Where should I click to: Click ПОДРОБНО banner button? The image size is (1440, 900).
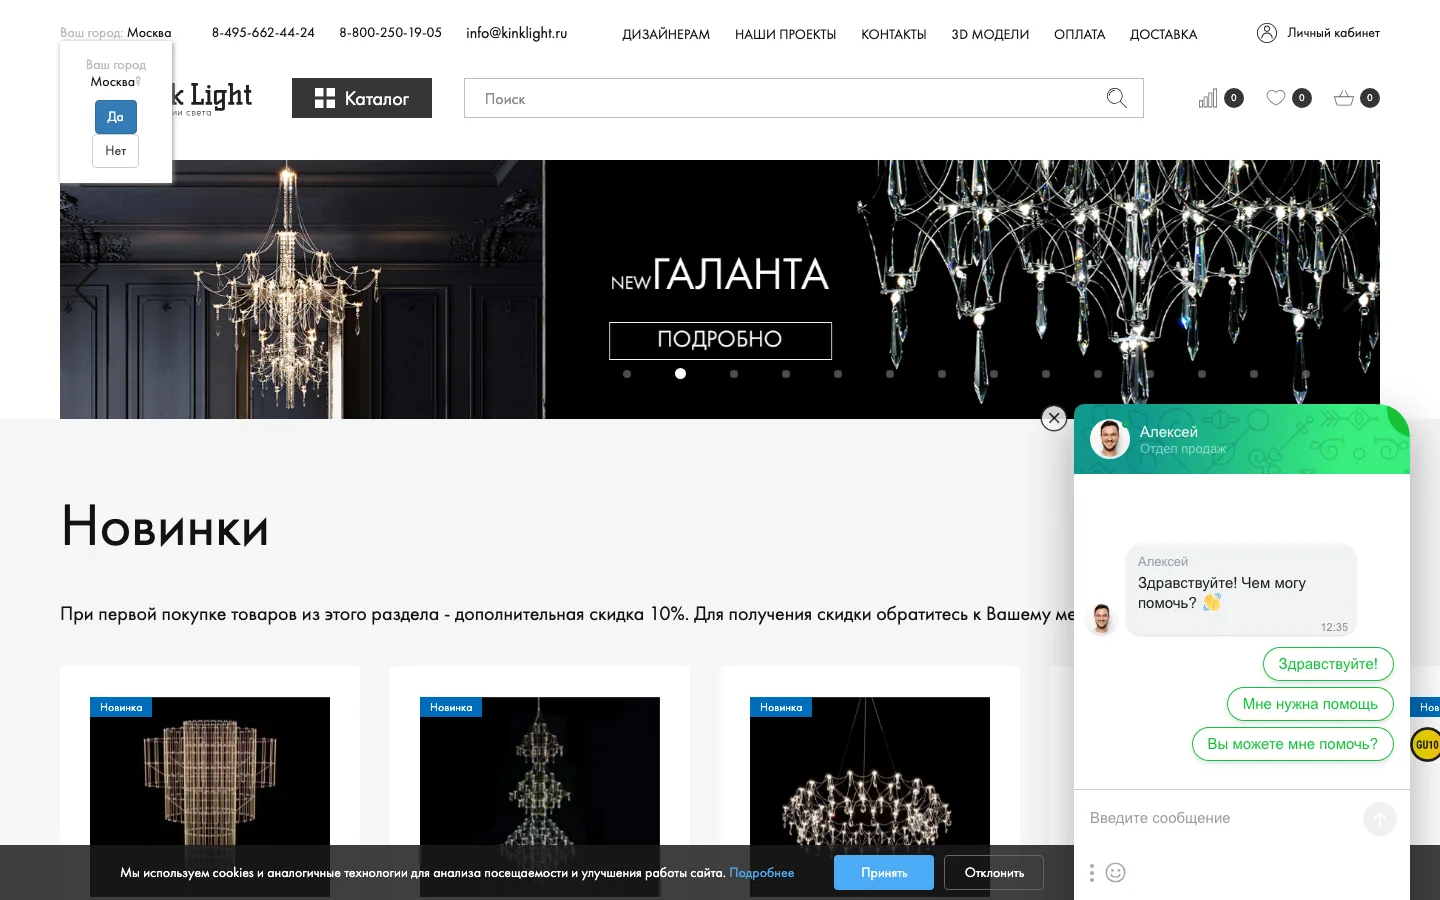[720, 340]
